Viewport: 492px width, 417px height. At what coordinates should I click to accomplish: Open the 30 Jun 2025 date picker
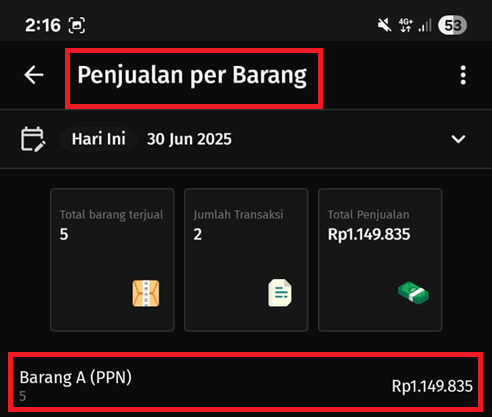pos(189,139)
